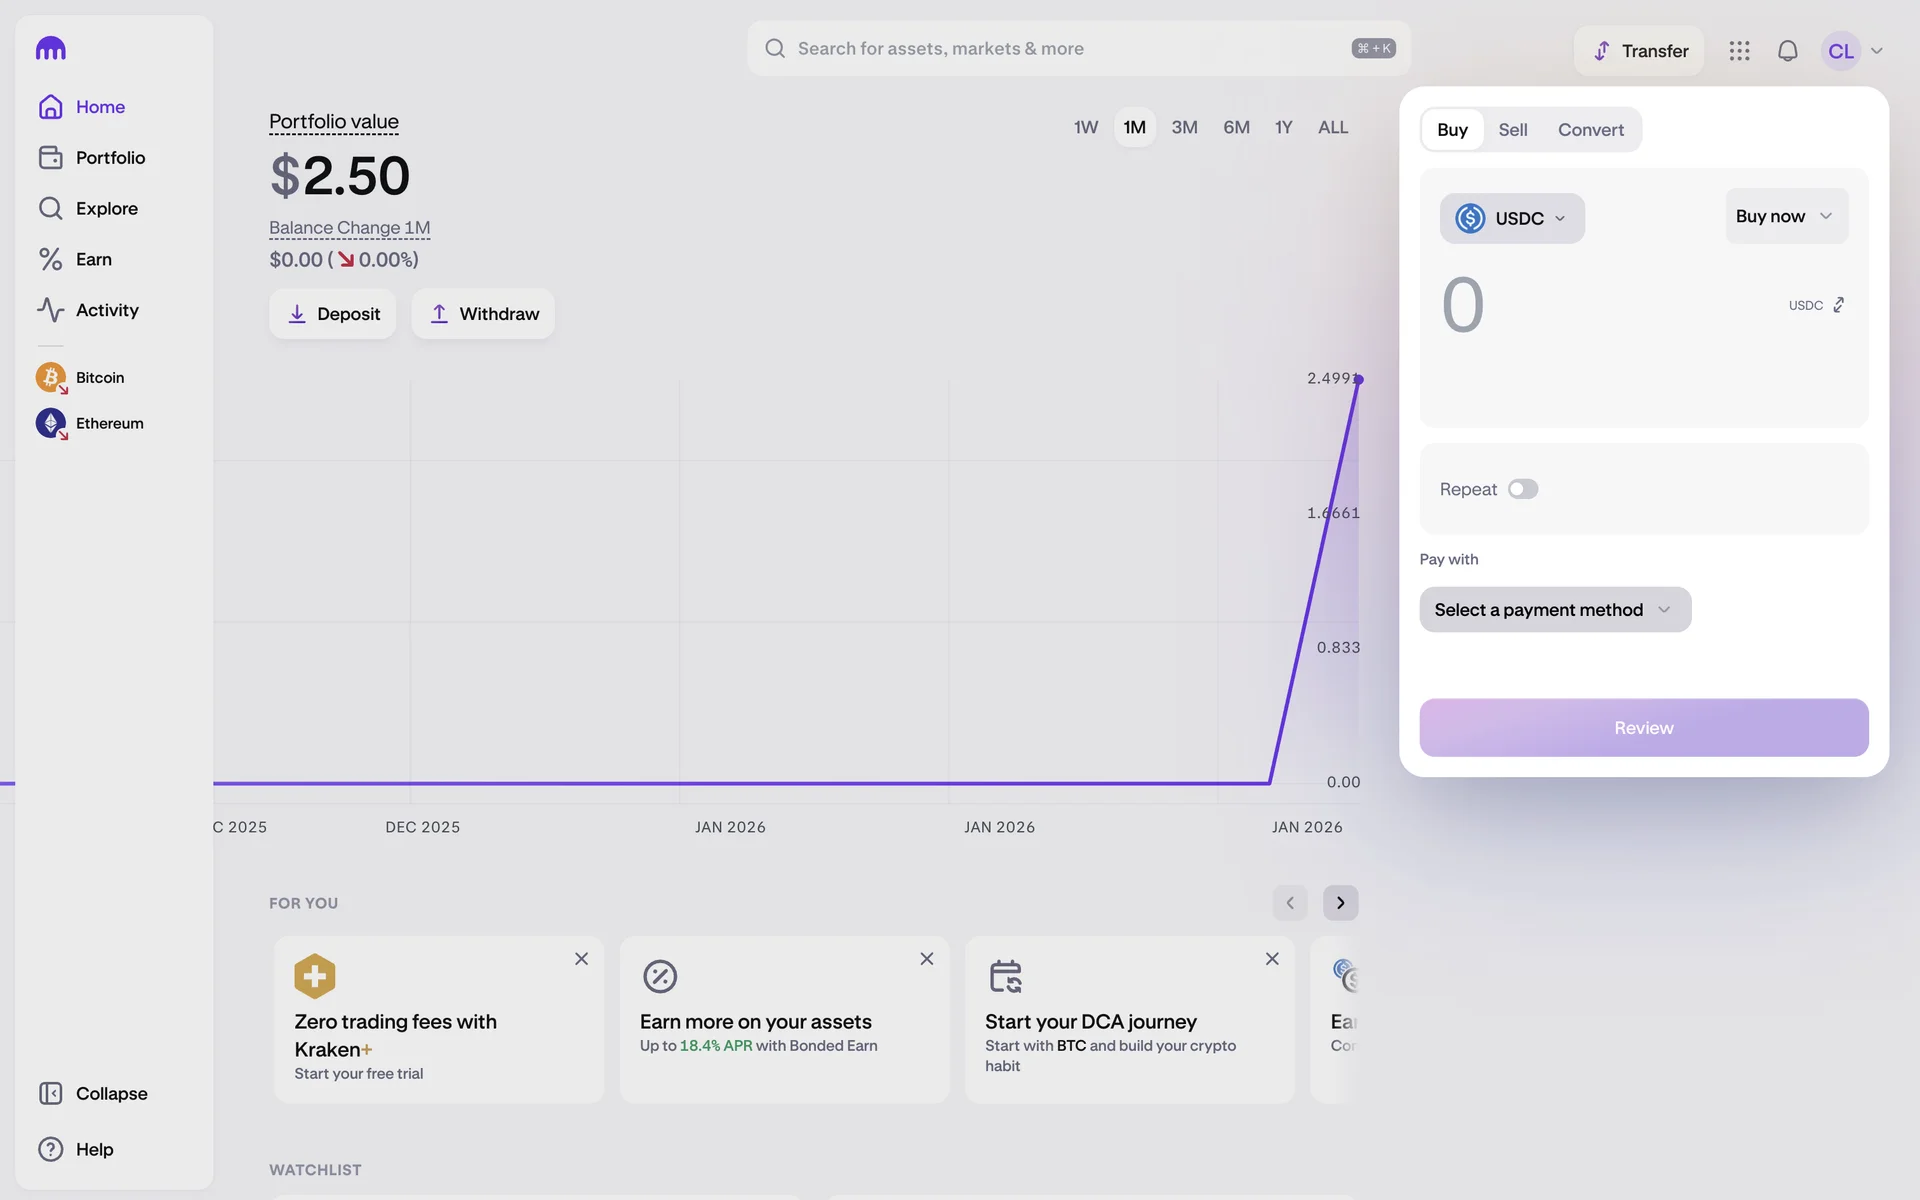Focus the search assets field
Screen dimensions: 1920x1200
click(x=1060, y=48)
